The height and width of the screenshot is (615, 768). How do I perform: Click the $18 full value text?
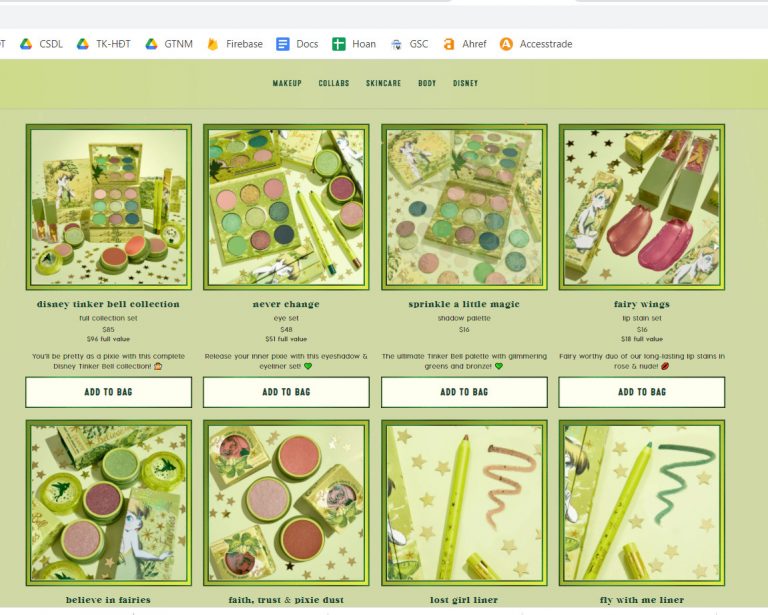pyautogui.click(x=642, y=339)
